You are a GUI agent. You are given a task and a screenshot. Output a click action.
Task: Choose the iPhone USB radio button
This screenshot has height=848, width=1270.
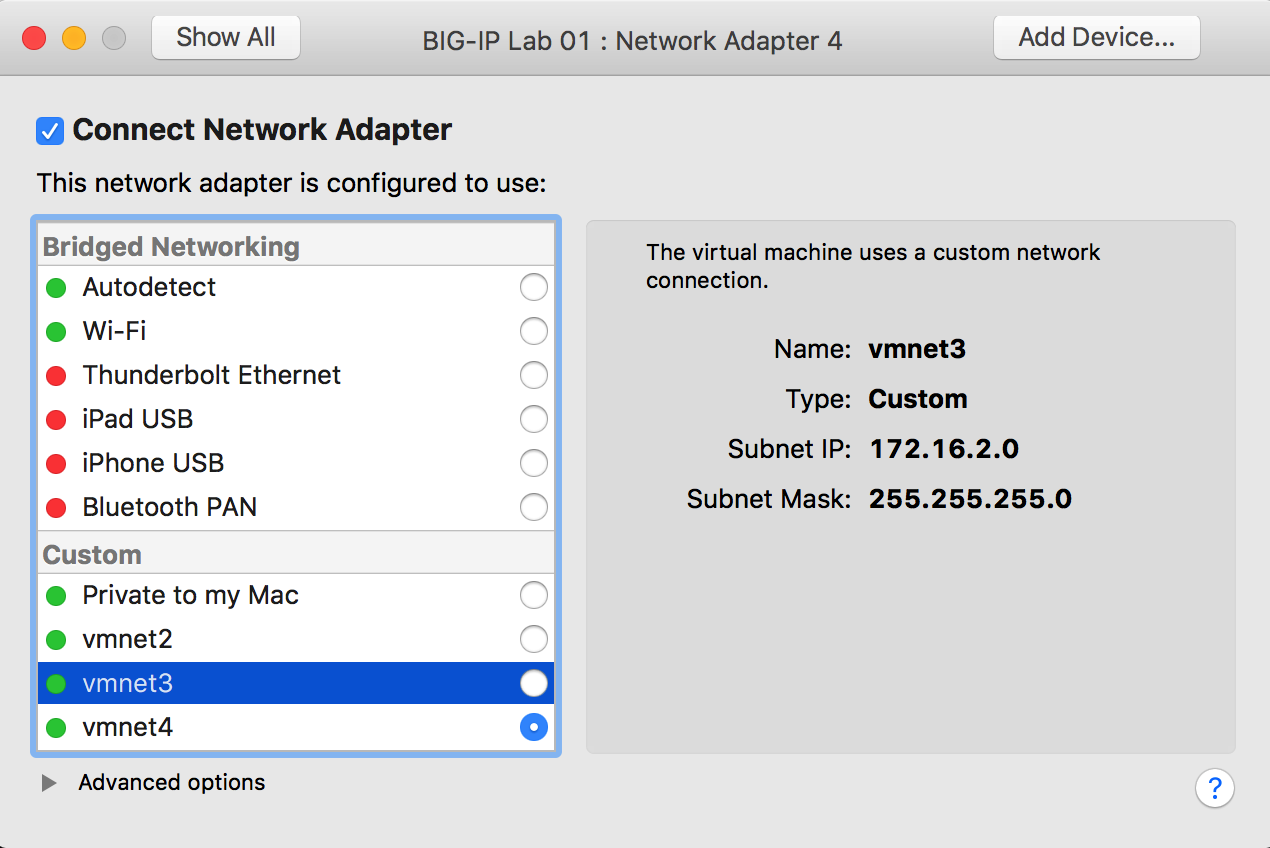[534, 464]
